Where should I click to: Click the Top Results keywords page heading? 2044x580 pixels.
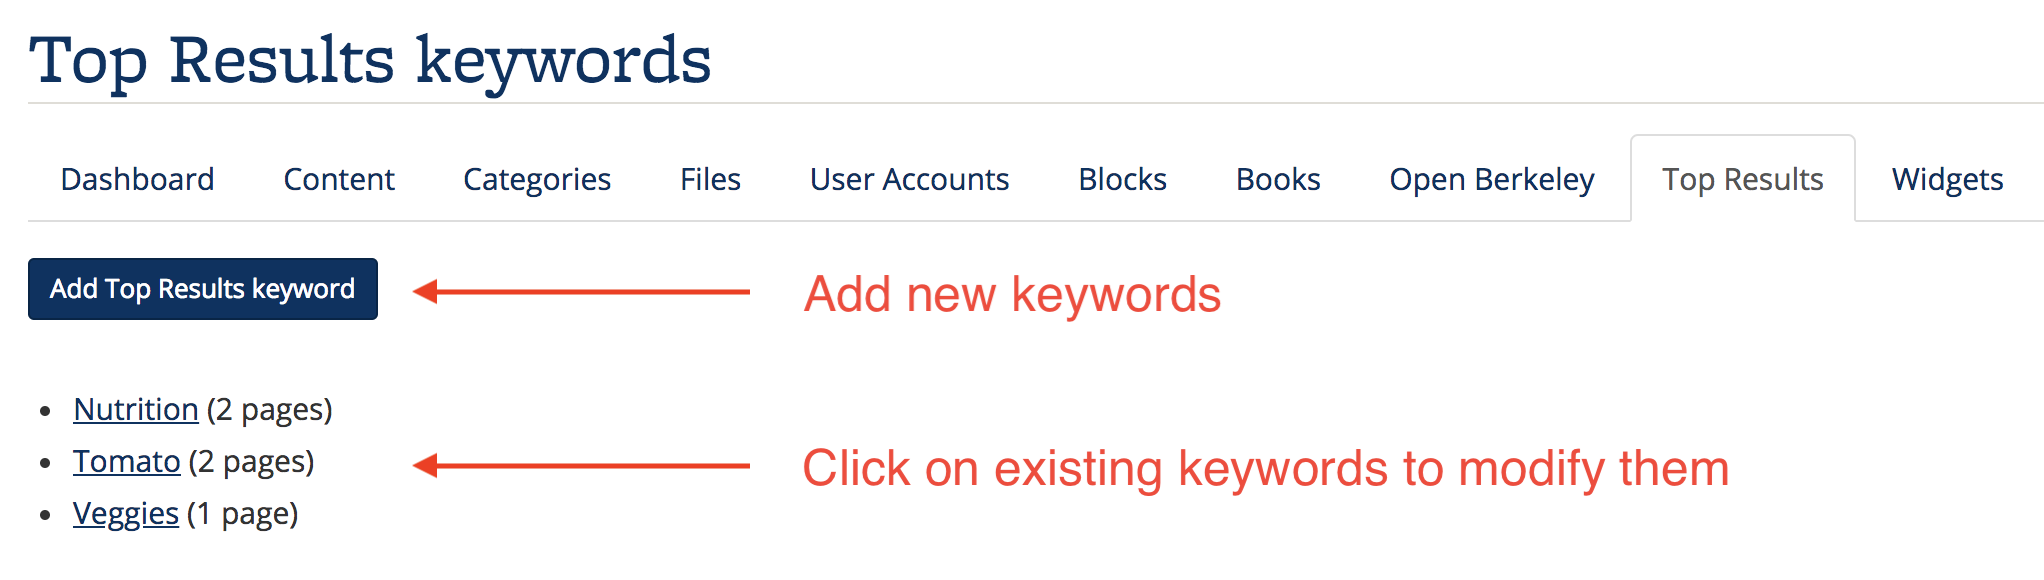pyautogui.click(x=370, y=60)
